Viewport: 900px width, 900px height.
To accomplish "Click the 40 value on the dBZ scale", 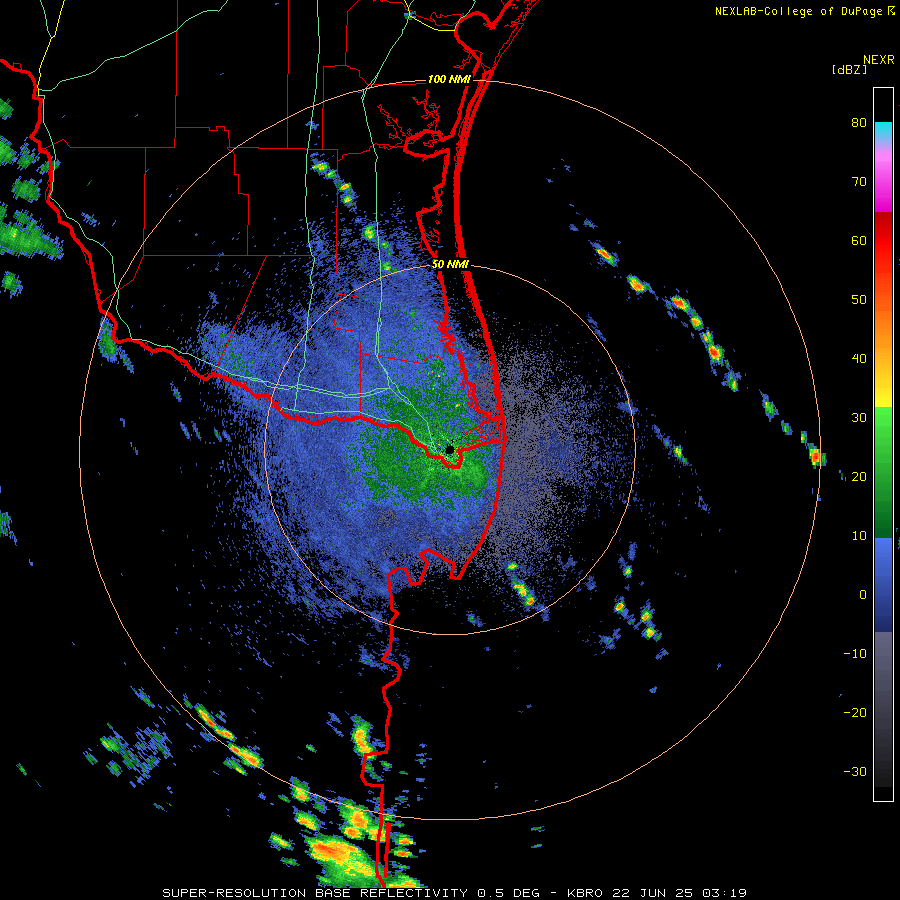I will [859, 359].
